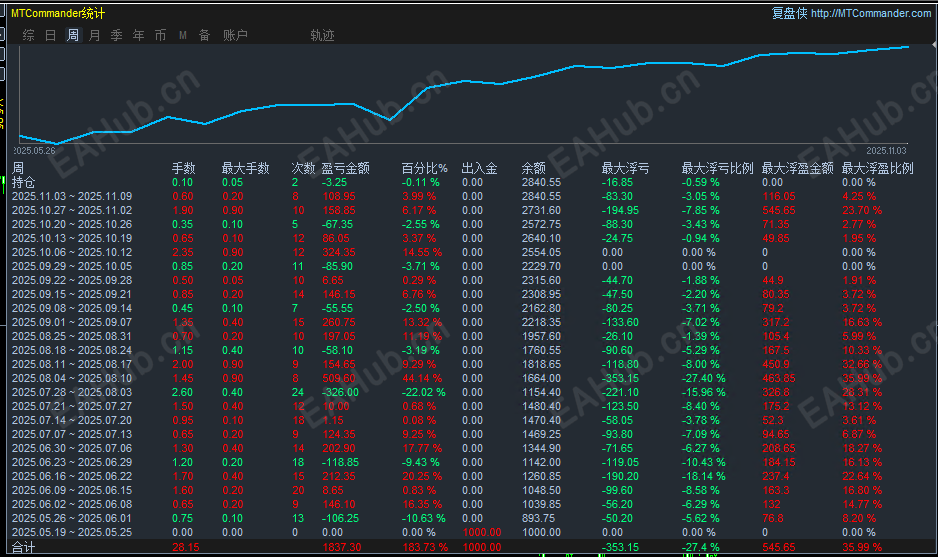Select the 2025.09.01 ~ 2025.09.07 week row
The width and height of the screenshot is (938, 557).
470,322
